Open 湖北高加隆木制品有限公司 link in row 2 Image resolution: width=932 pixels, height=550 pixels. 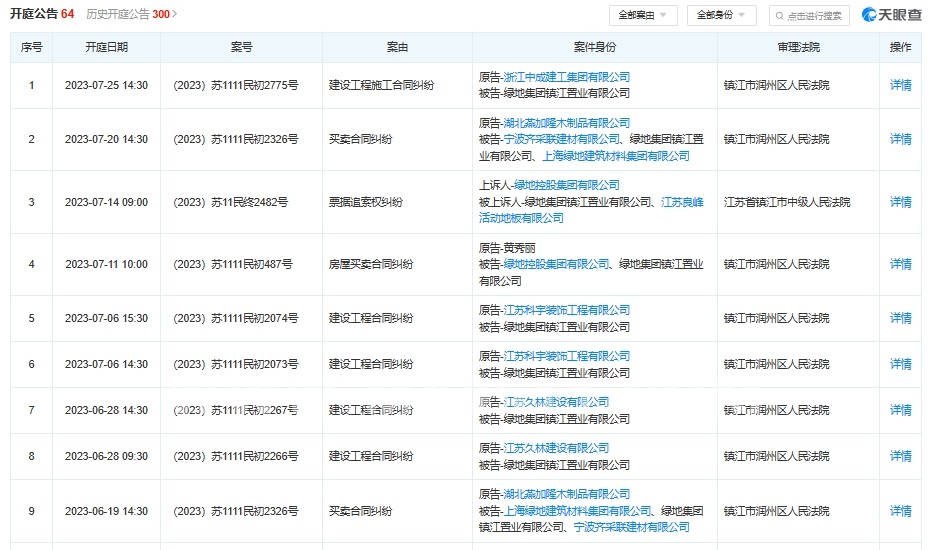[566, 123]
